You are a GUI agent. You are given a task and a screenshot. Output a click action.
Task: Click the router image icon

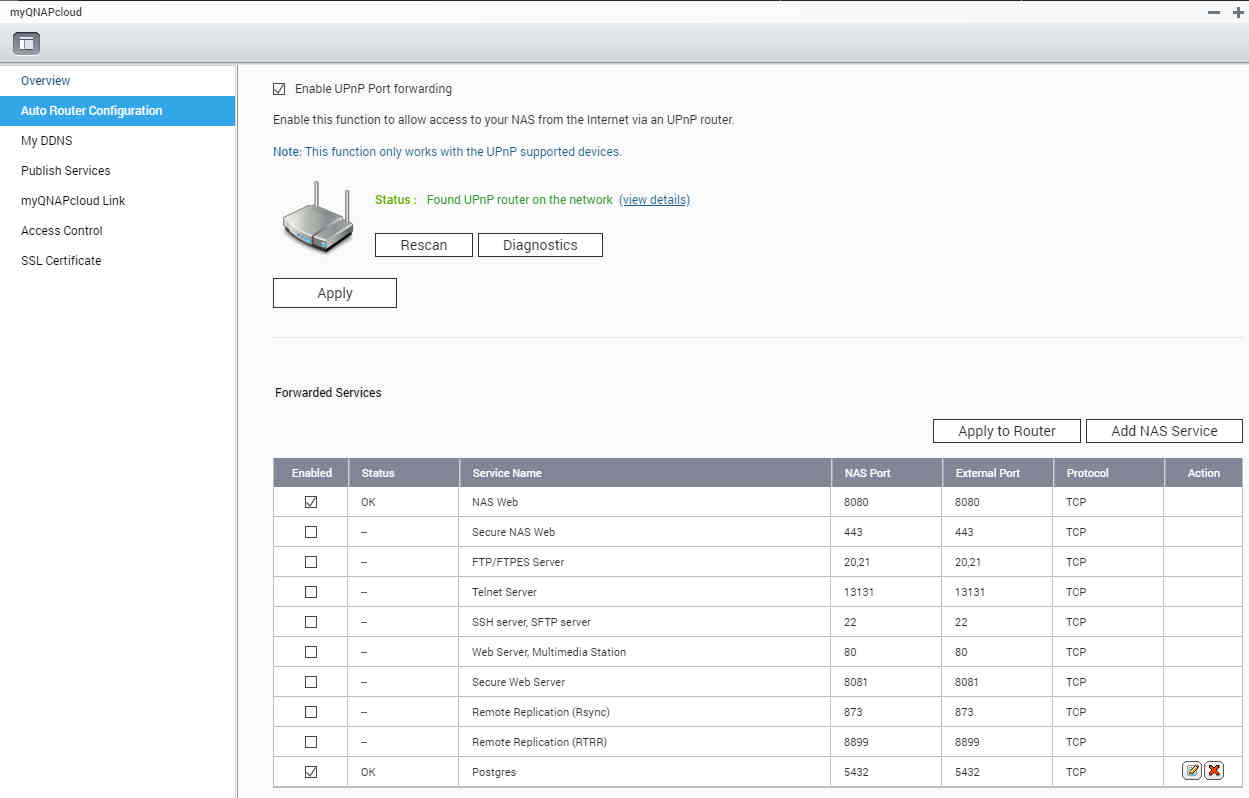click(317, 218)
